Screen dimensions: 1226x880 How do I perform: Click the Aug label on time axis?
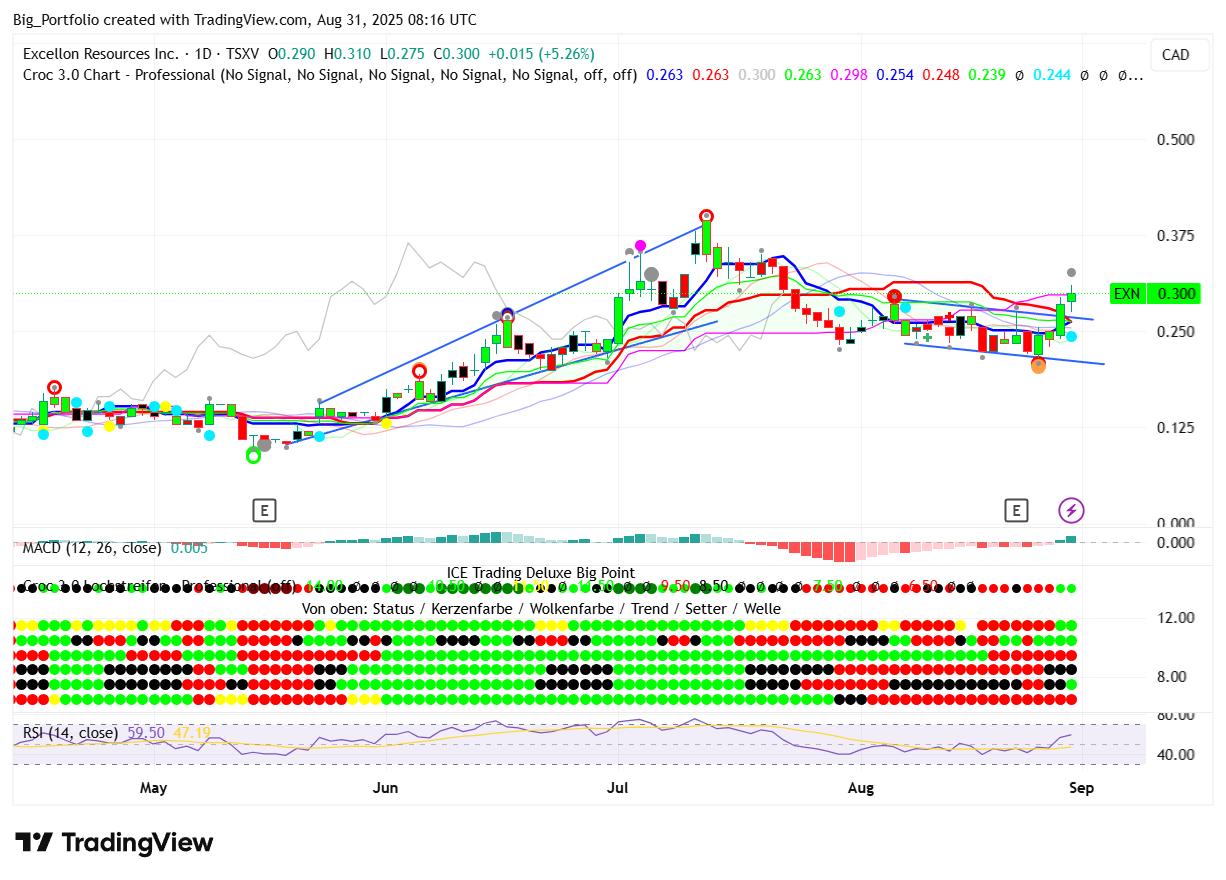pos(860,788)
